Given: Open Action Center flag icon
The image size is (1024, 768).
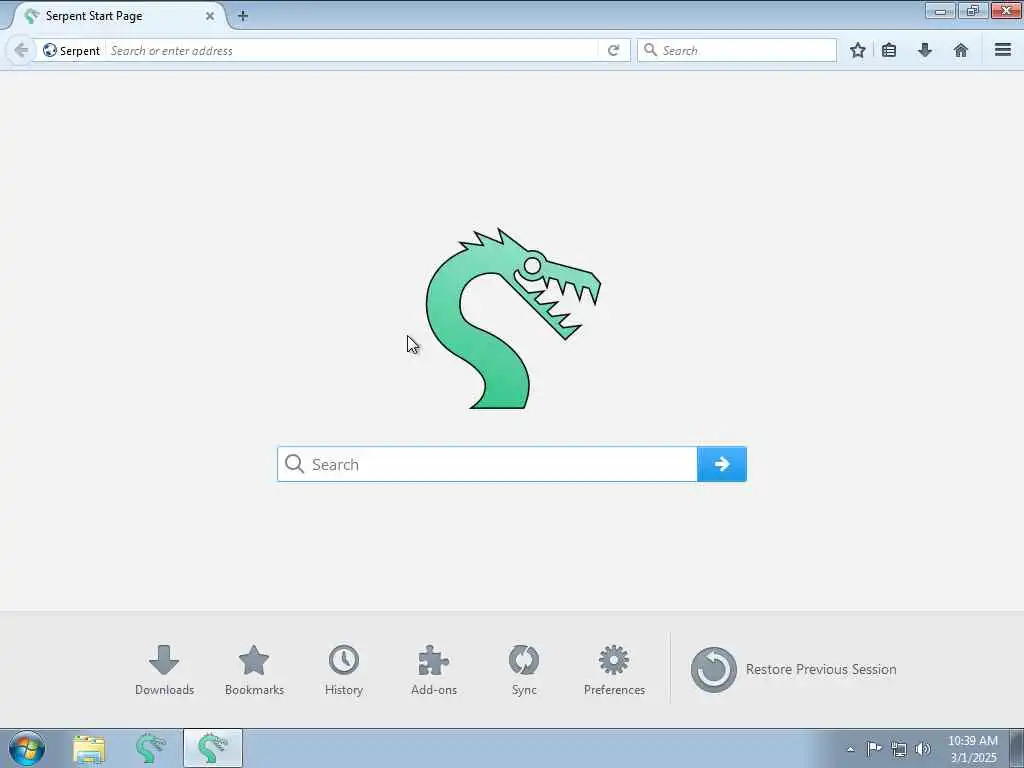Looking at the screenshot, I should point(874,748).
